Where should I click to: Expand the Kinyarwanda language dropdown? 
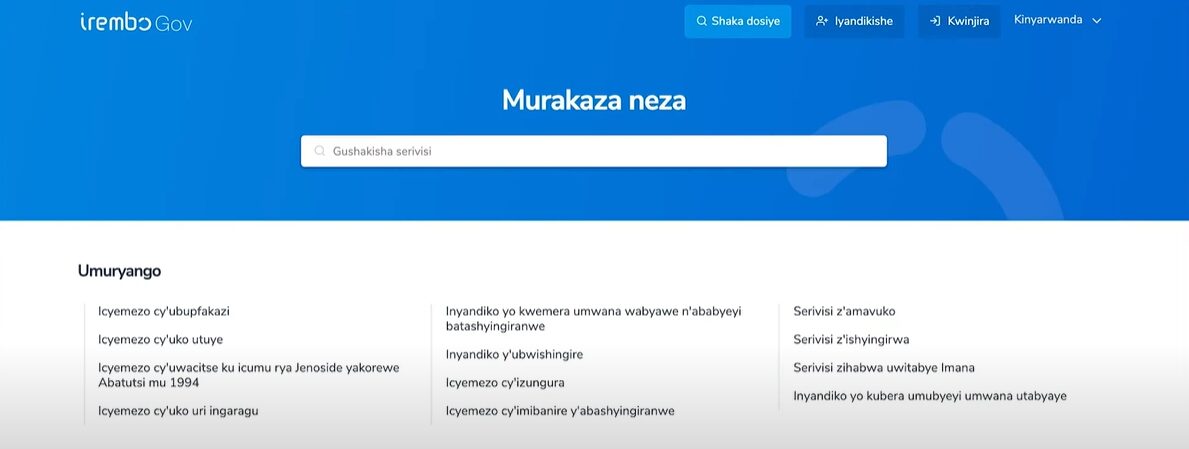point(1057,20)
